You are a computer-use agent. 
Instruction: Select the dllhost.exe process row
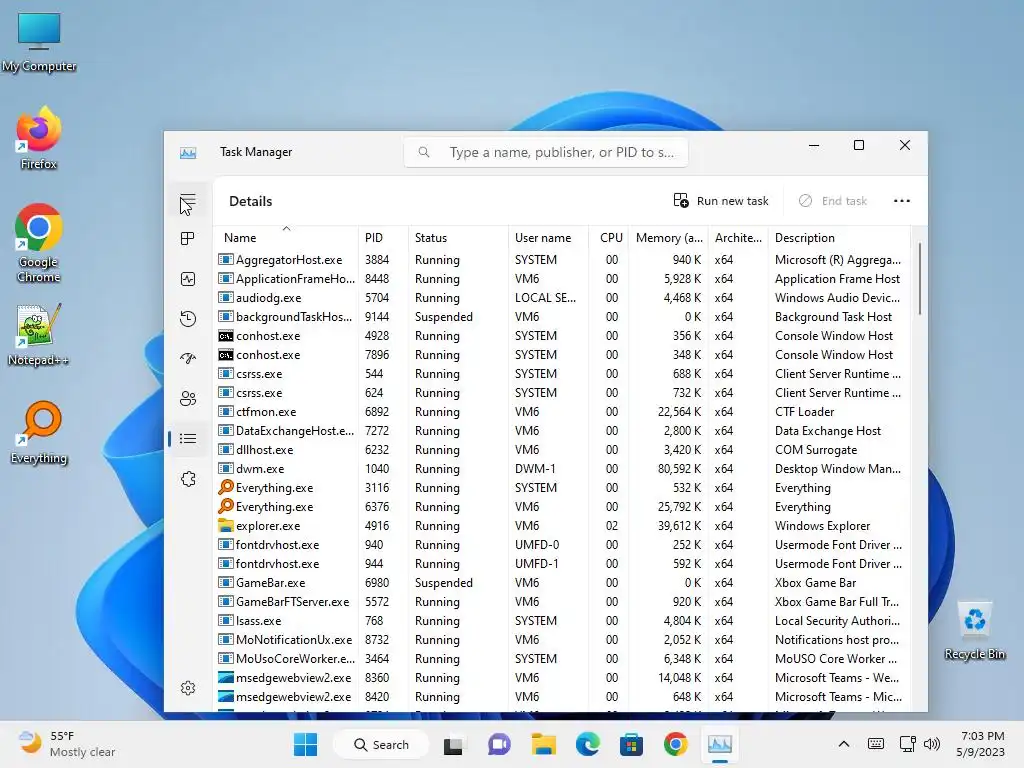tap(562, 450)
